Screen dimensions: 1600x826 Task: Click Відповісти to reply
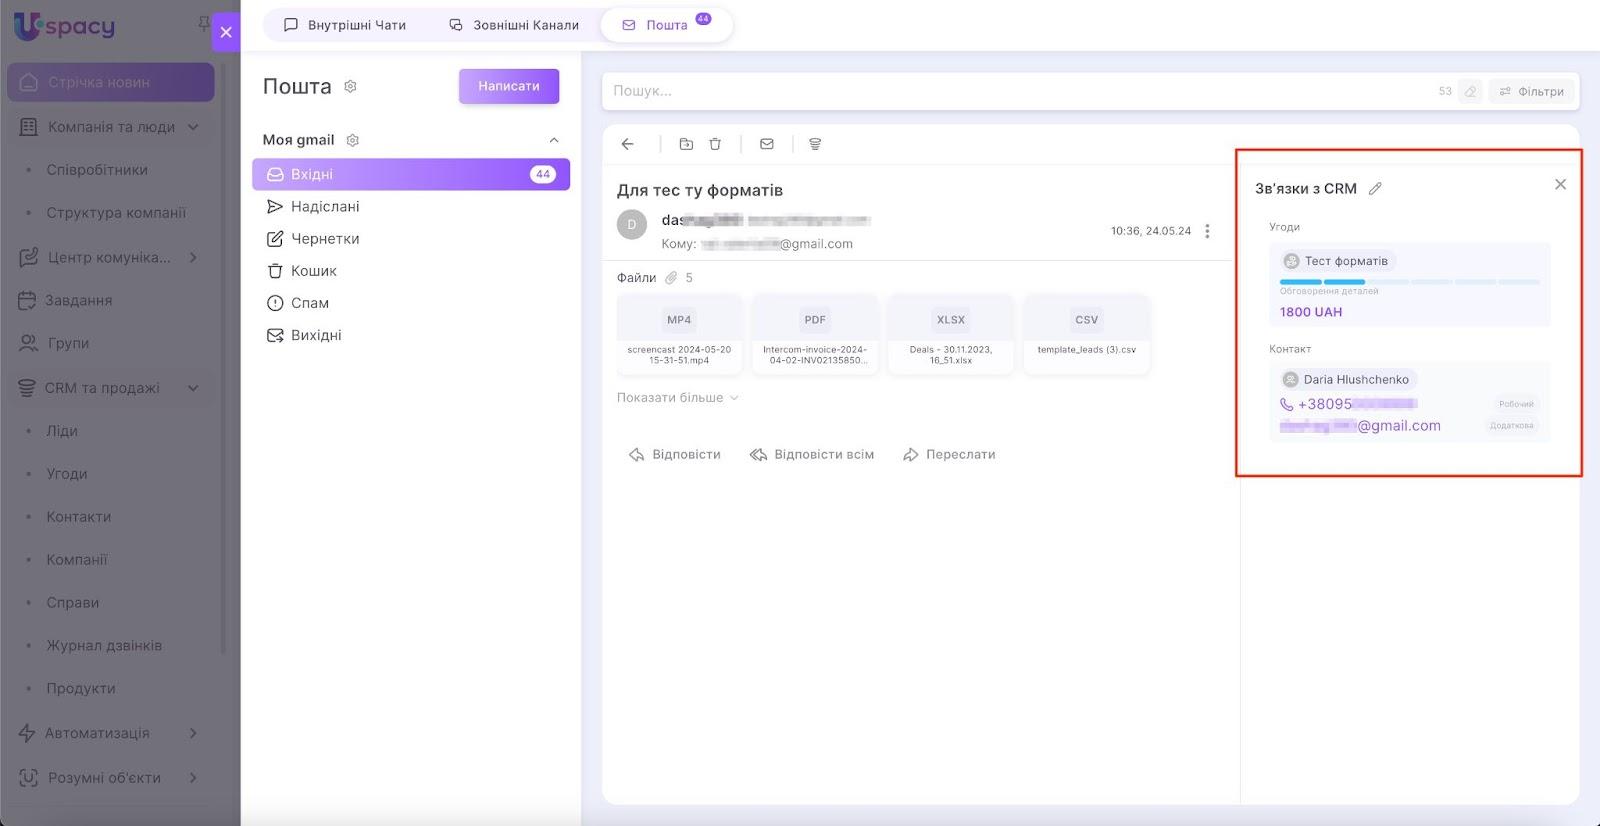(x=675, y=455)
